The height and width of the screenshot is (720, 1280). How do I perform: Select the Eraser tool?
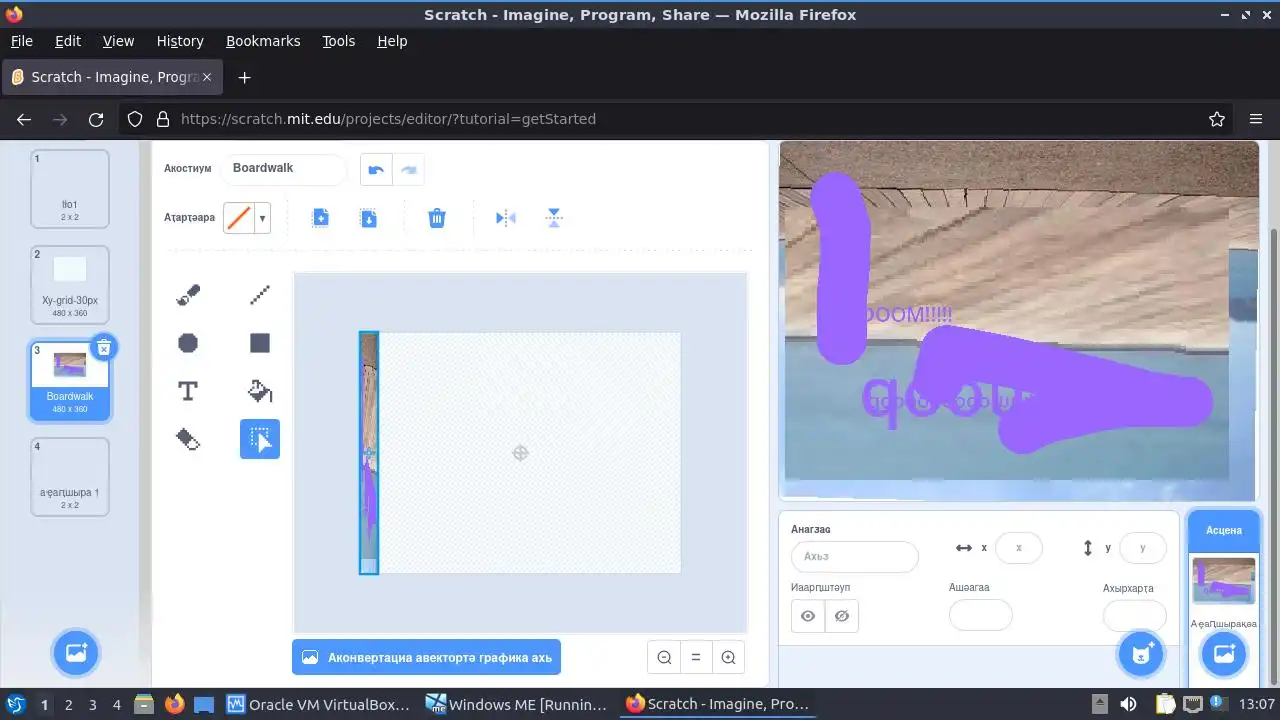coord(188,439)
